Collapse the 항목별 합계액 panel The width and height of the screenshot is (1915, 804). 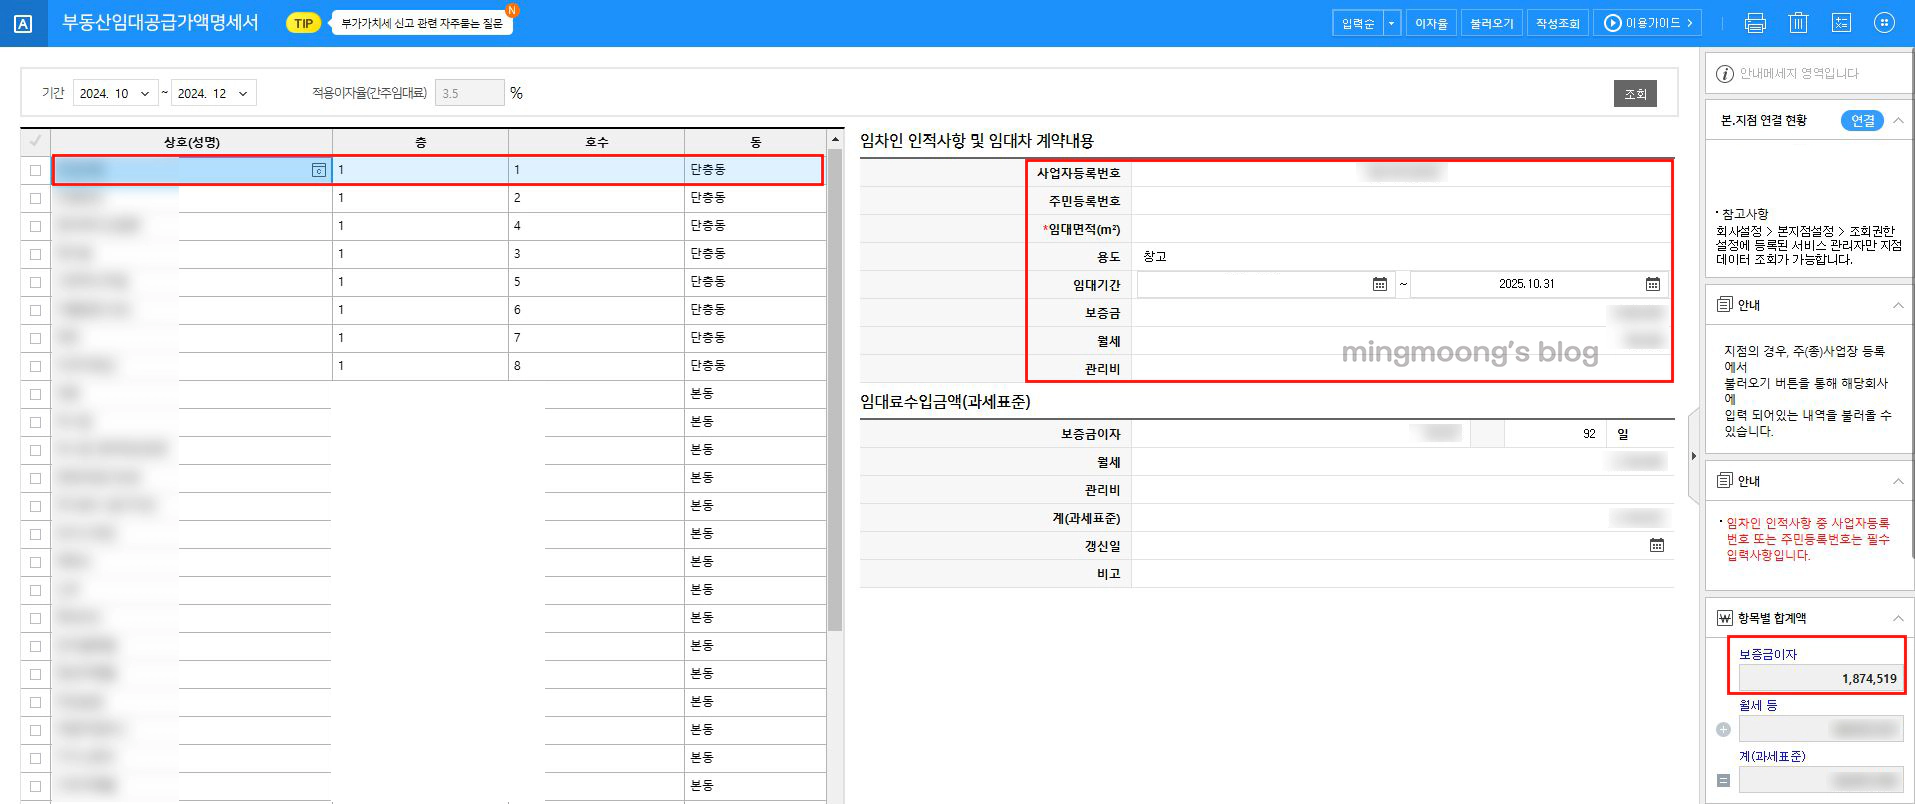(x=1897, y=618)
